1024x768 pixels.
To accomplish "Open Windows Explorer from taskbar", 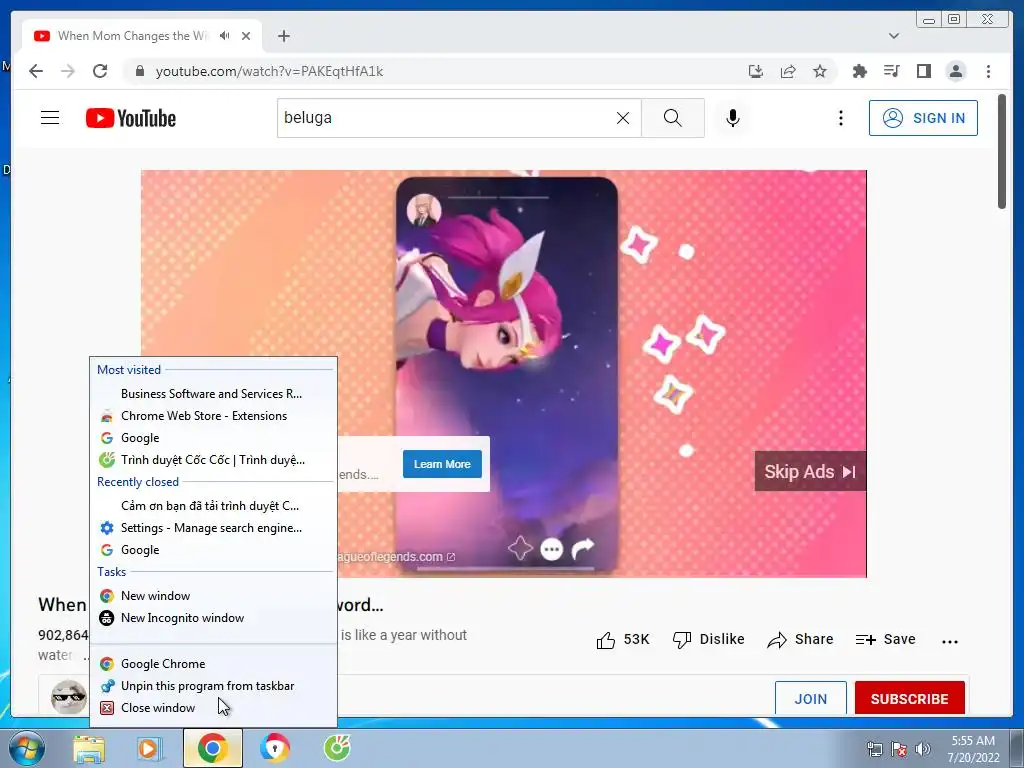I will click(x=89, y=748).
